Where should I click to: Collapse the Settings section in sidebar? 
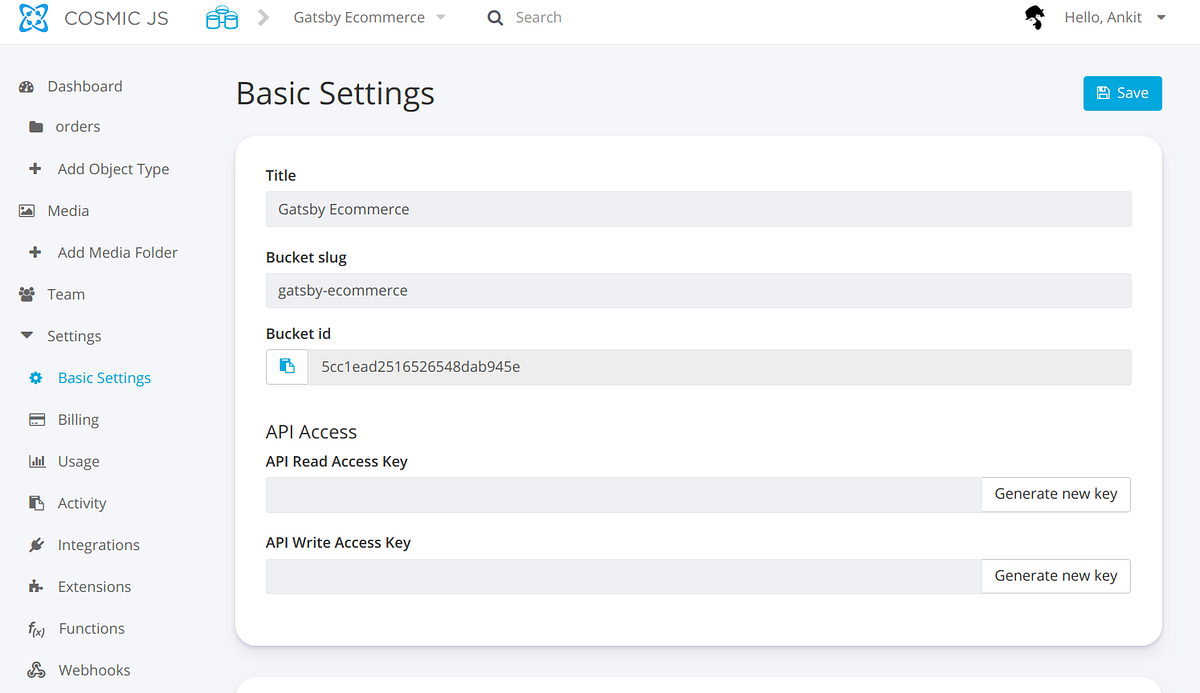tap(27, 336)
